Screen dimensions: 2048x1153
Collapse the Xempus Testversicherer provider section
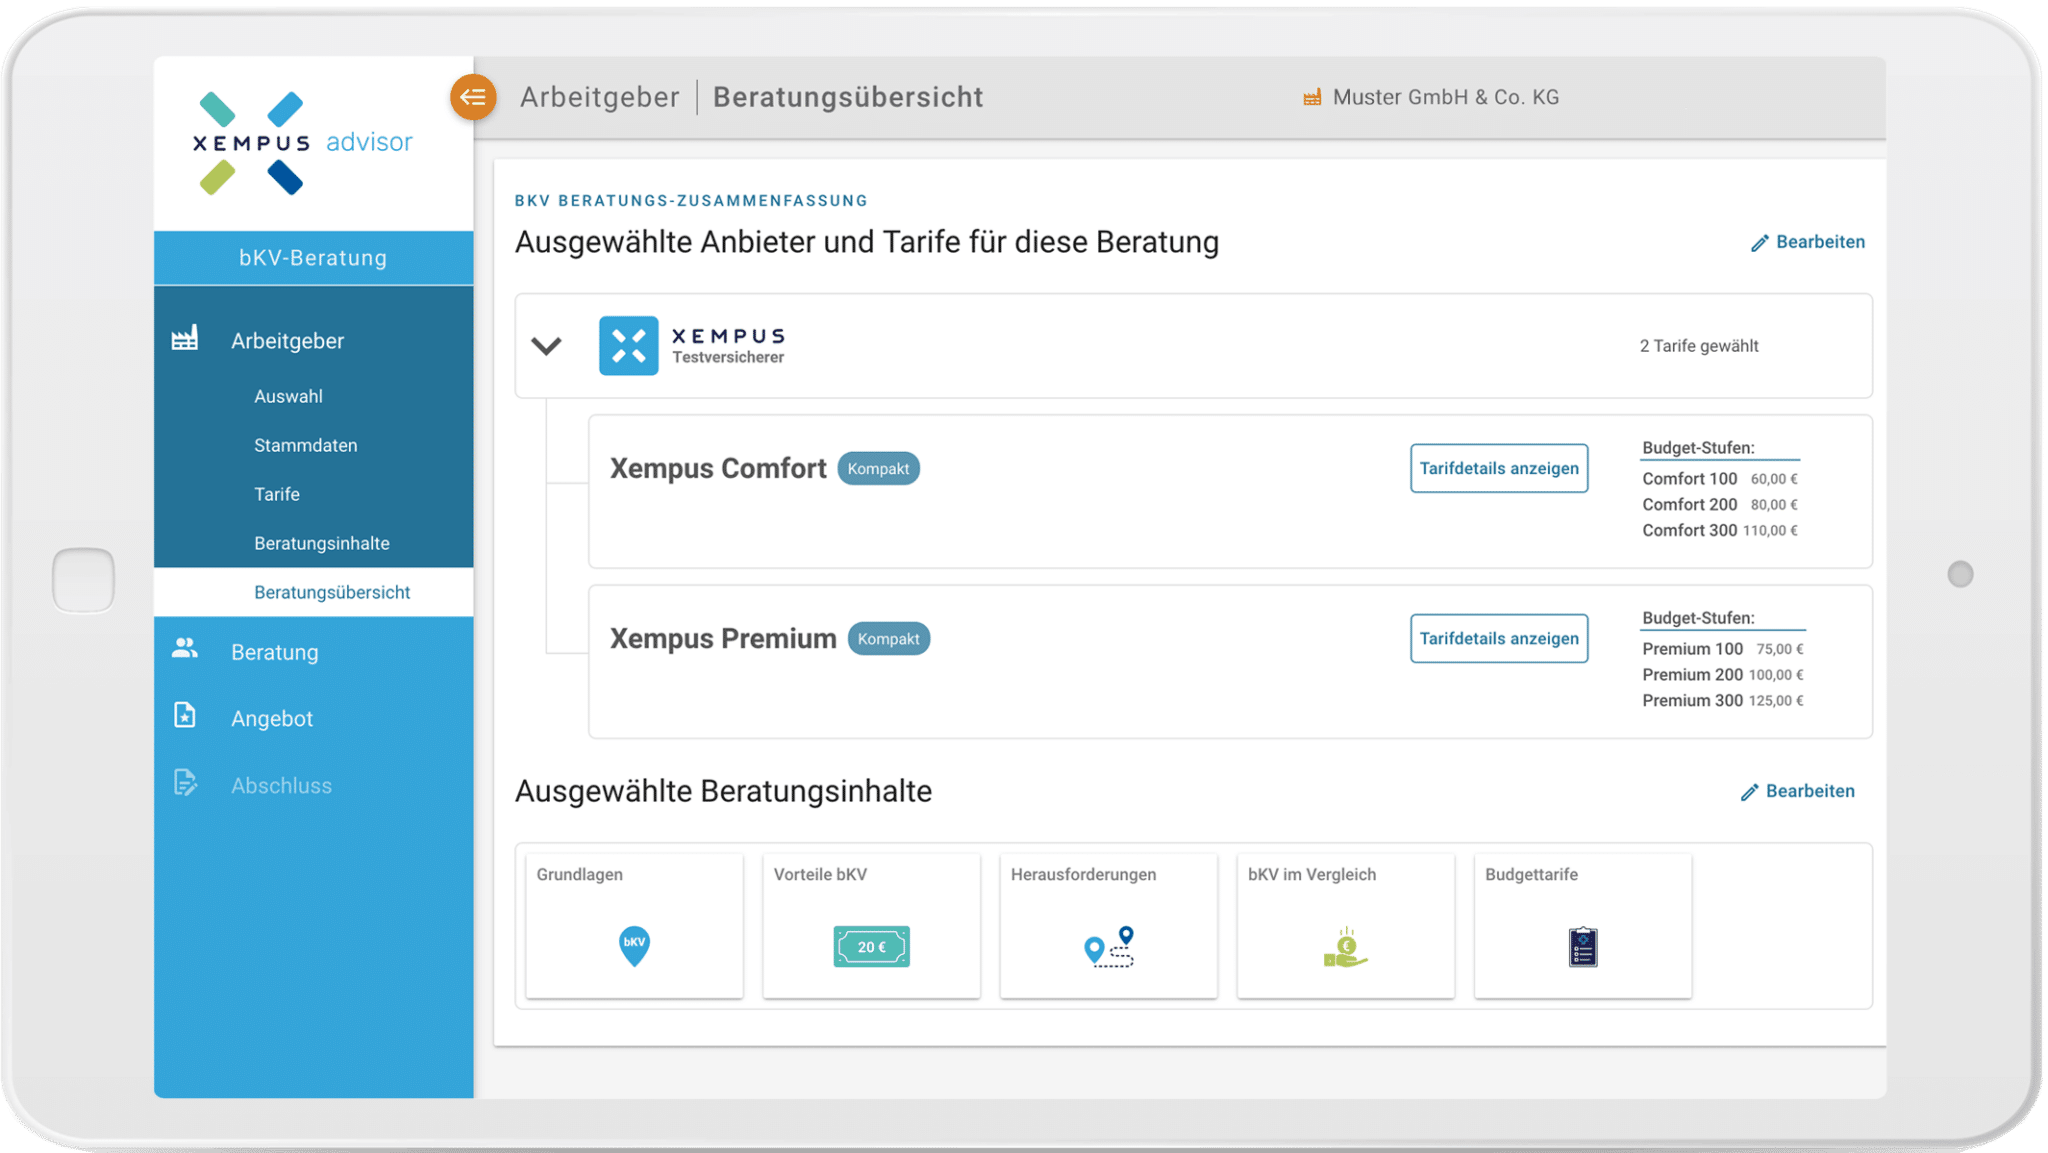click(x=546, y=346)
